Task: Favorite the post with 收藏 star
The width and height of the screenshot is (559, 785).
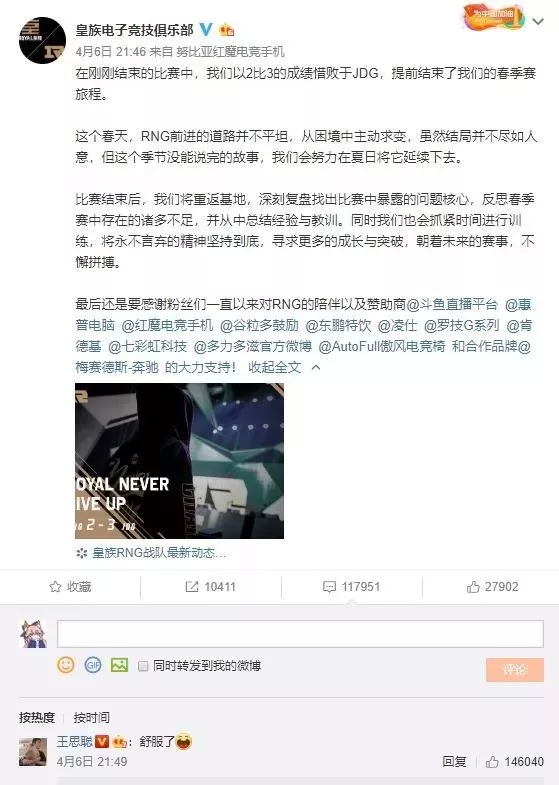Action: 70,587
